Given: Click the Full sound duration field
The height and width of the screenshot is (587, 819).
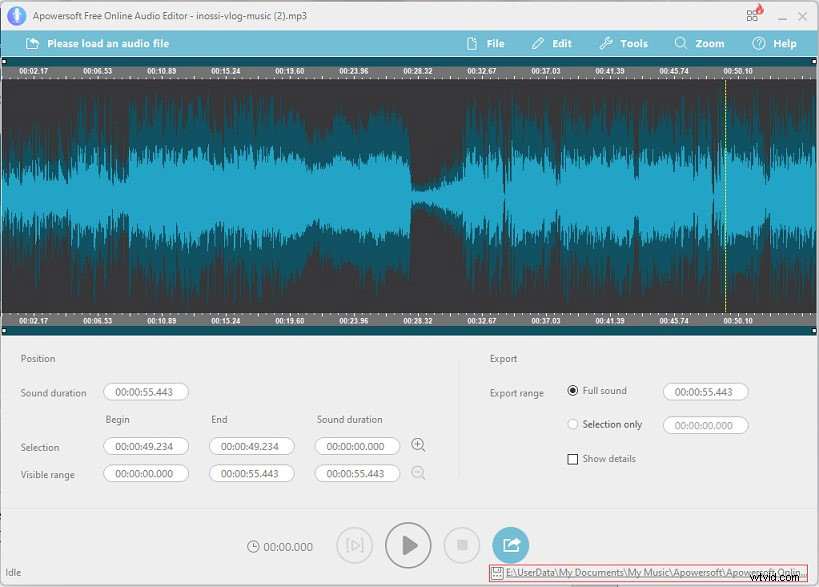Looking at the screenshot, I should click(x=703, y=391).
